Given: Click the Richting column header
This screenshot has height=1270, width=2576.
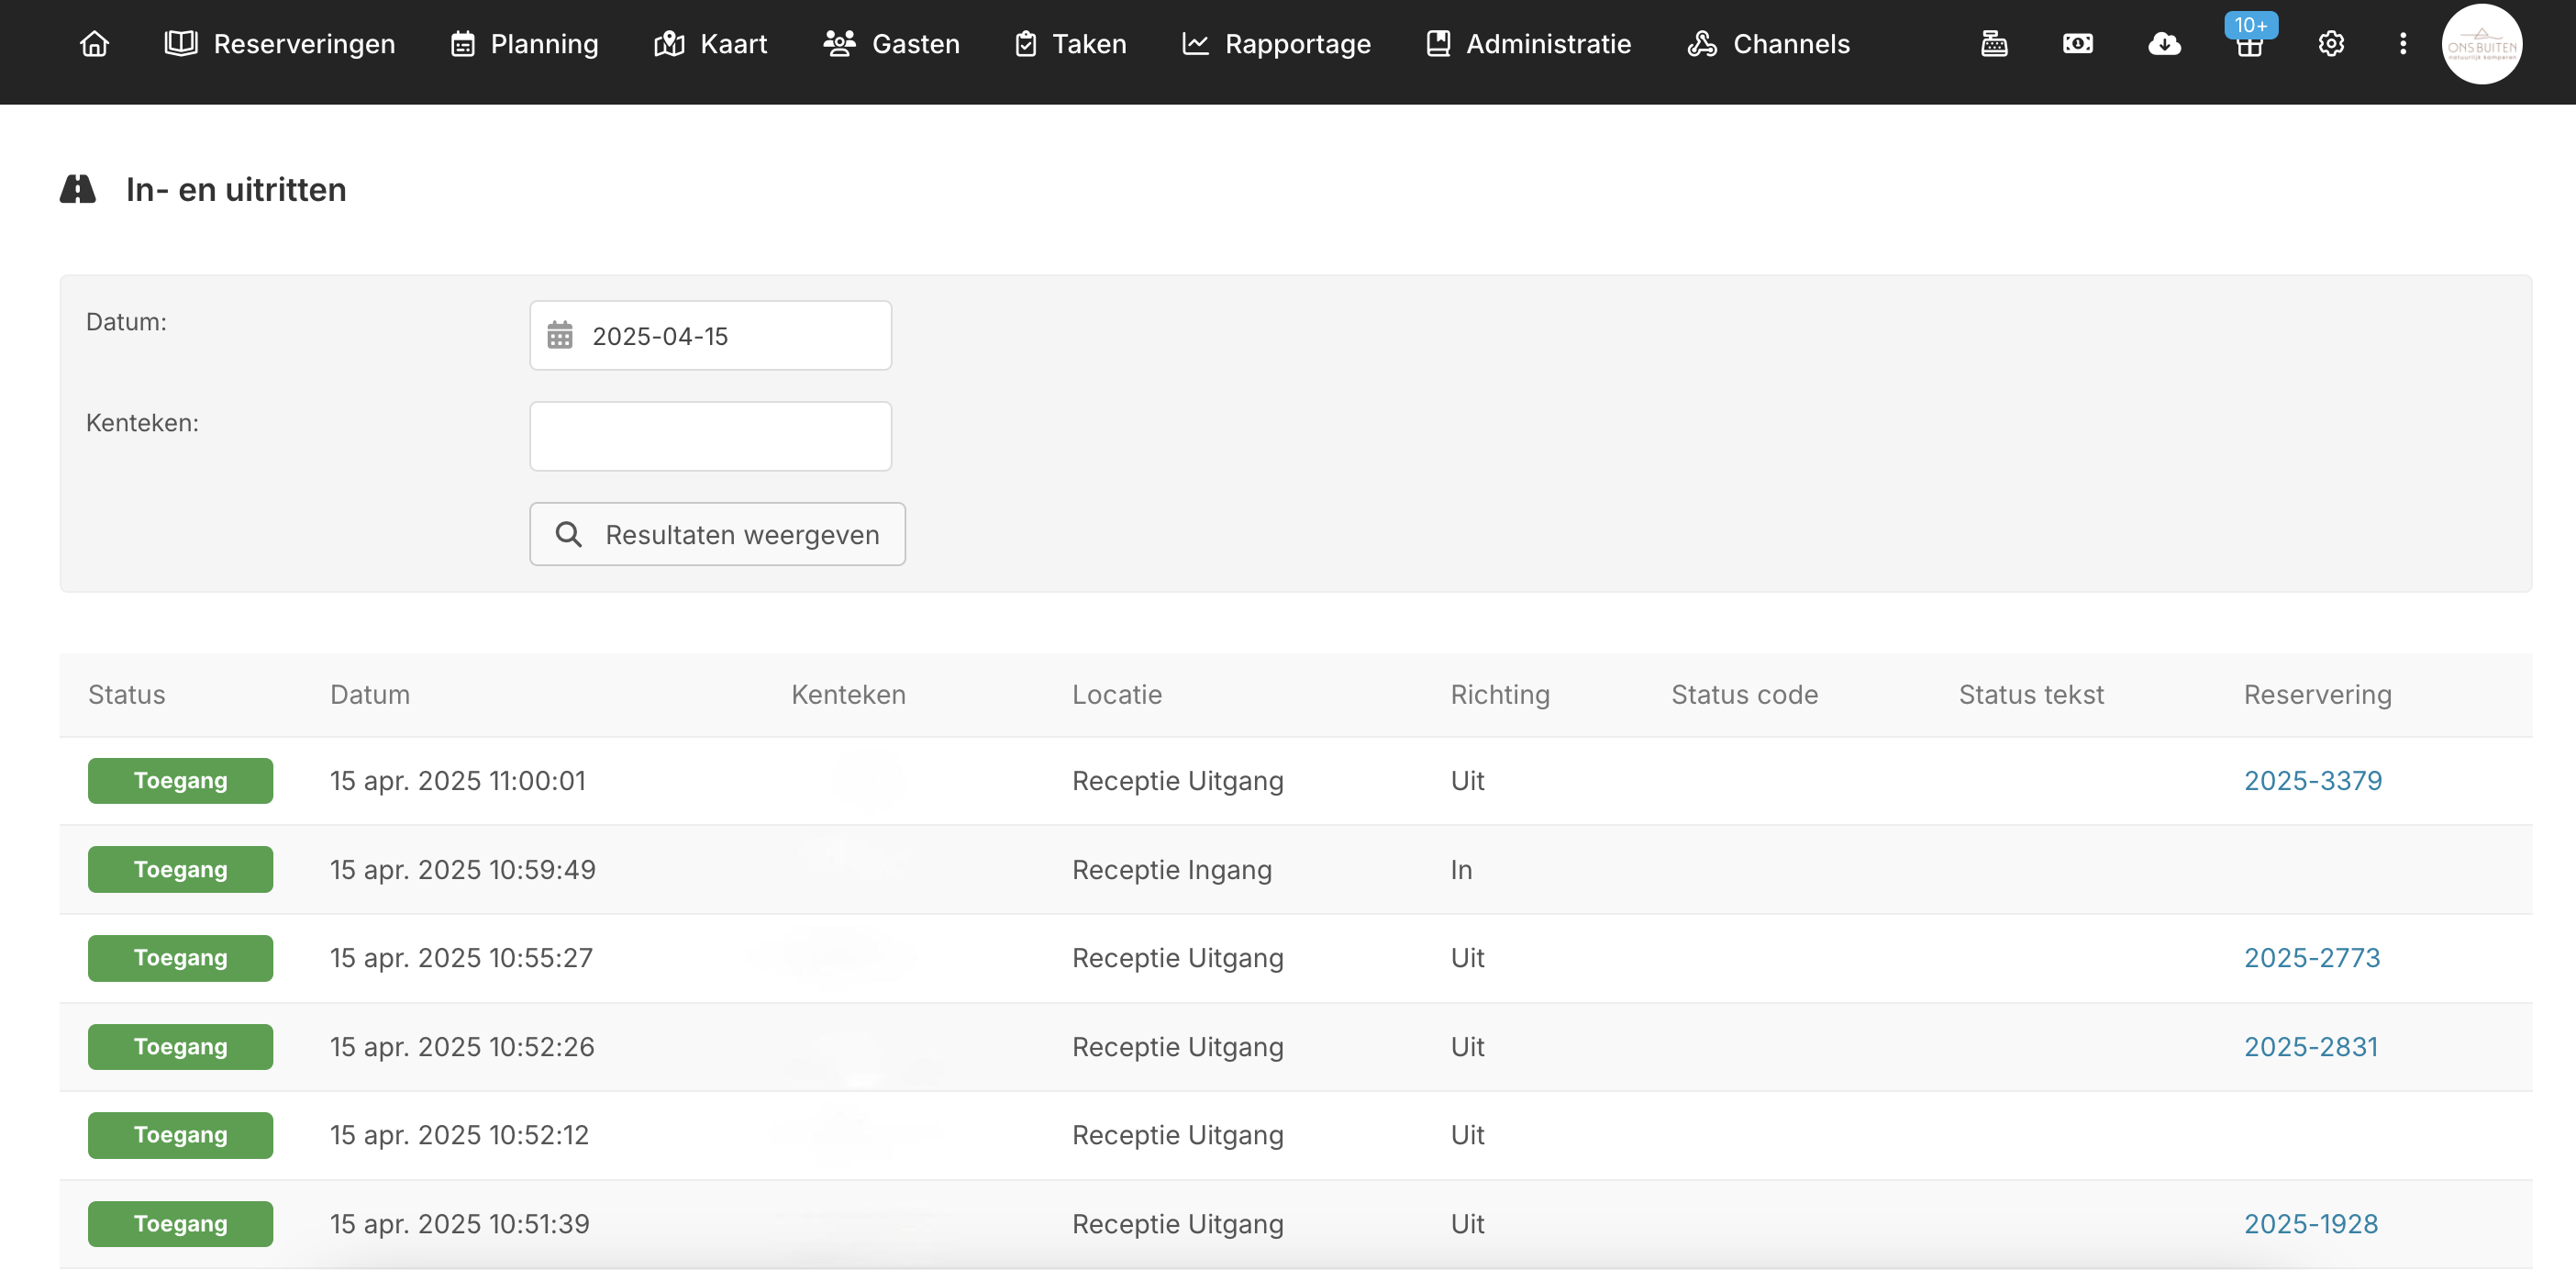Looking at the screenshot, I should click(1500, 695).
